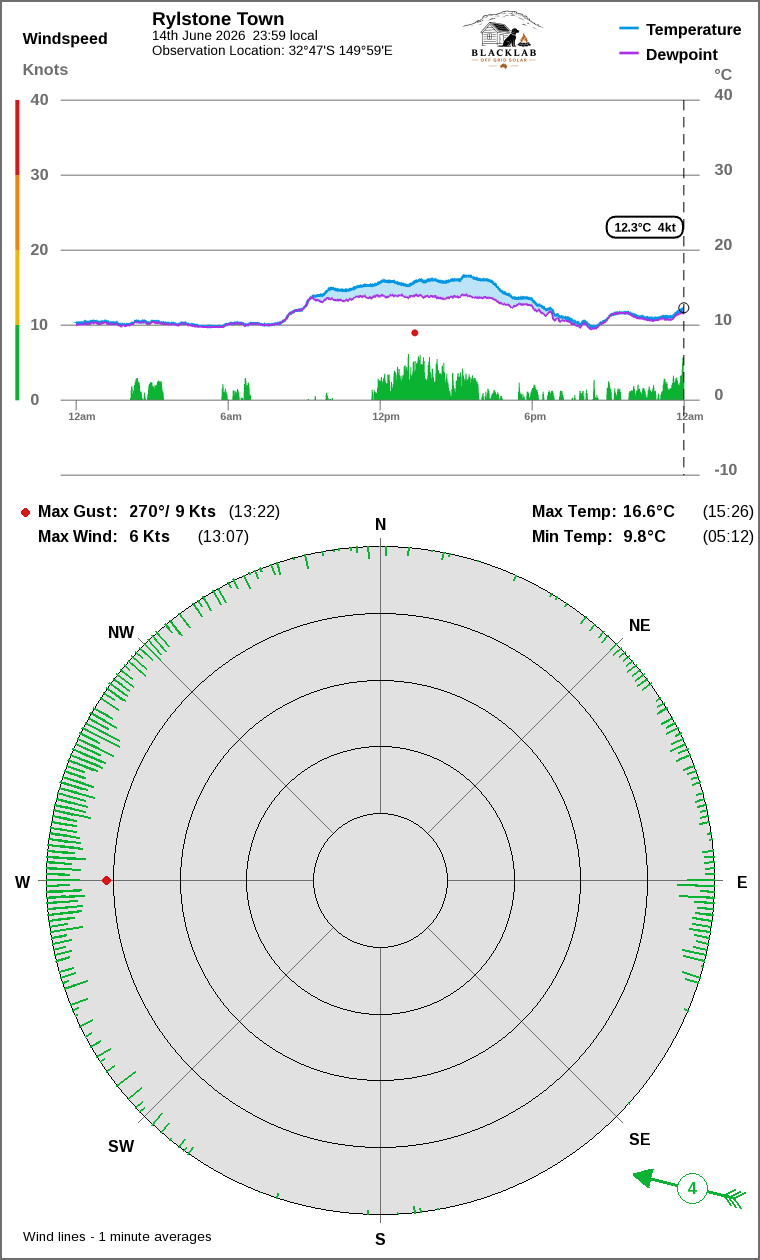The image size is (760, 1260).
Task: Click the NW compass label
Action: (121, 632)
